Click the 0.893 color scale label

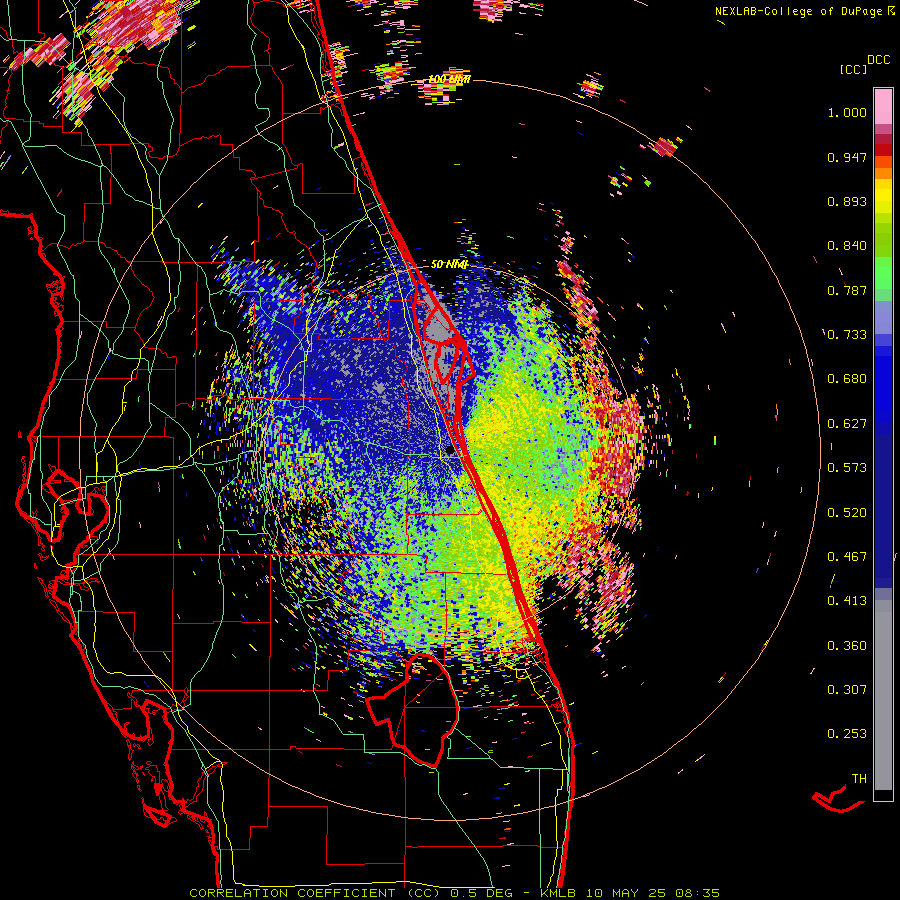pos(847,201)
